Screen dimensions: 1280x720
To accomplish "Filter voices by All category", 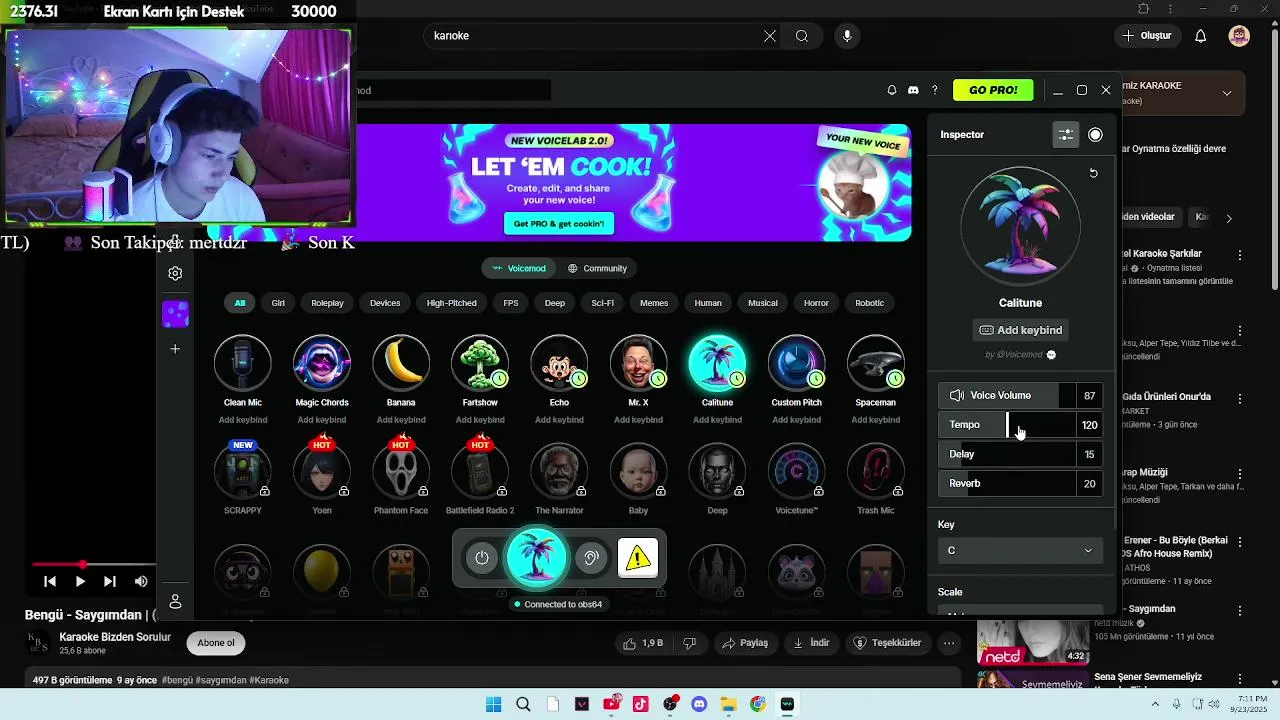I will (240, 303).
